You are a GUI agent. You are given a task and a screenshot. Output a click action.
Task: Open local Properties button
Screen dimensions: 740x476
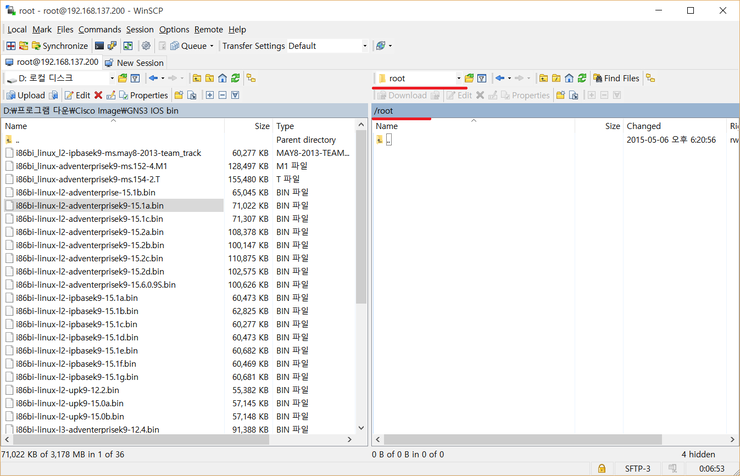143,95
